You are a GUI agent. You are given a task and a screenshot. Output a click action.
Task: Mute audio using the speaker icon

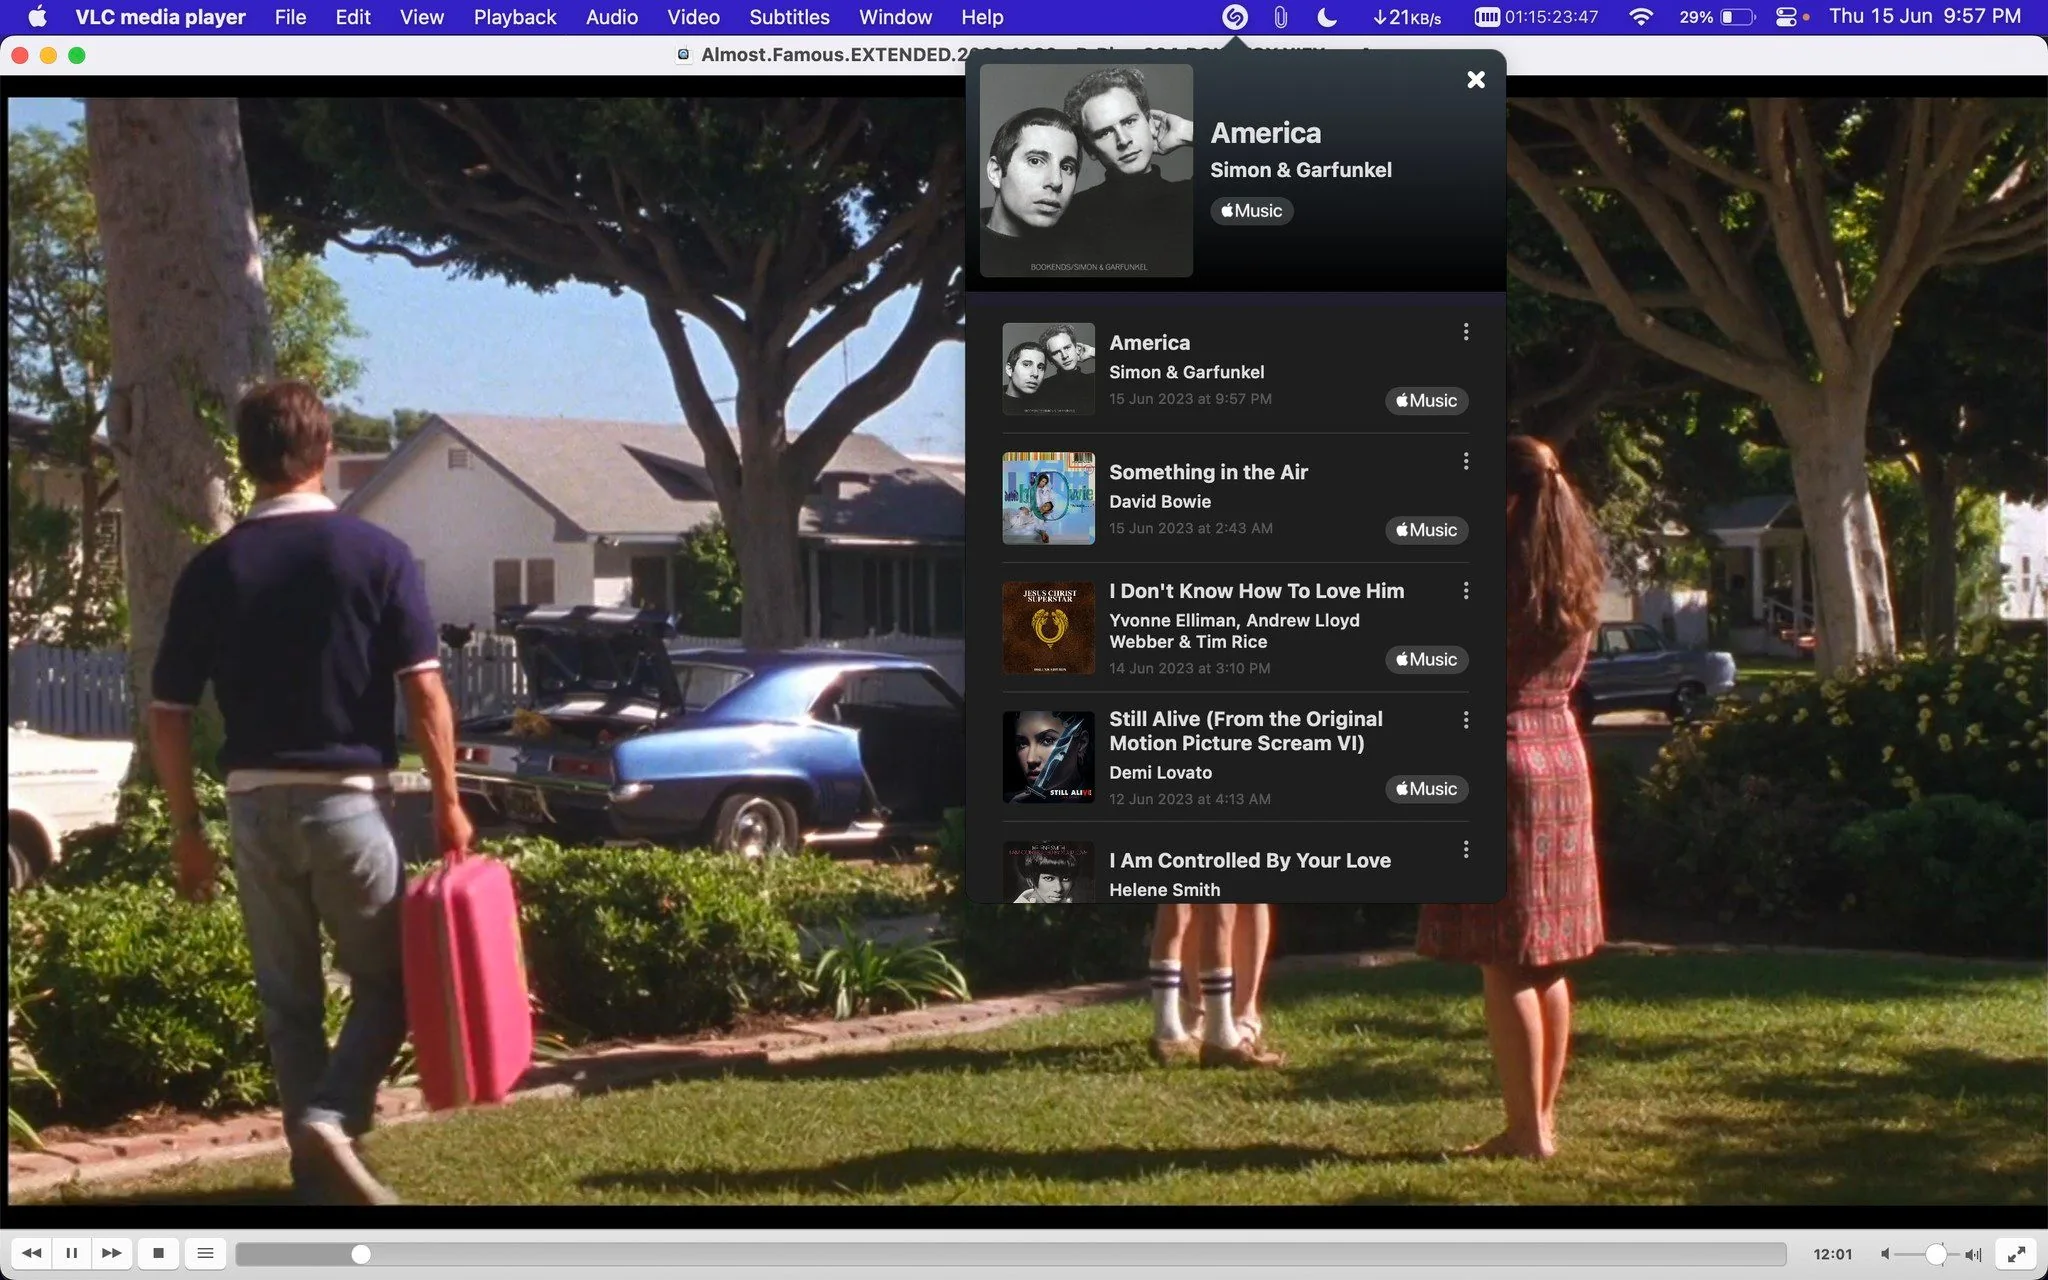[1884, 1254]
